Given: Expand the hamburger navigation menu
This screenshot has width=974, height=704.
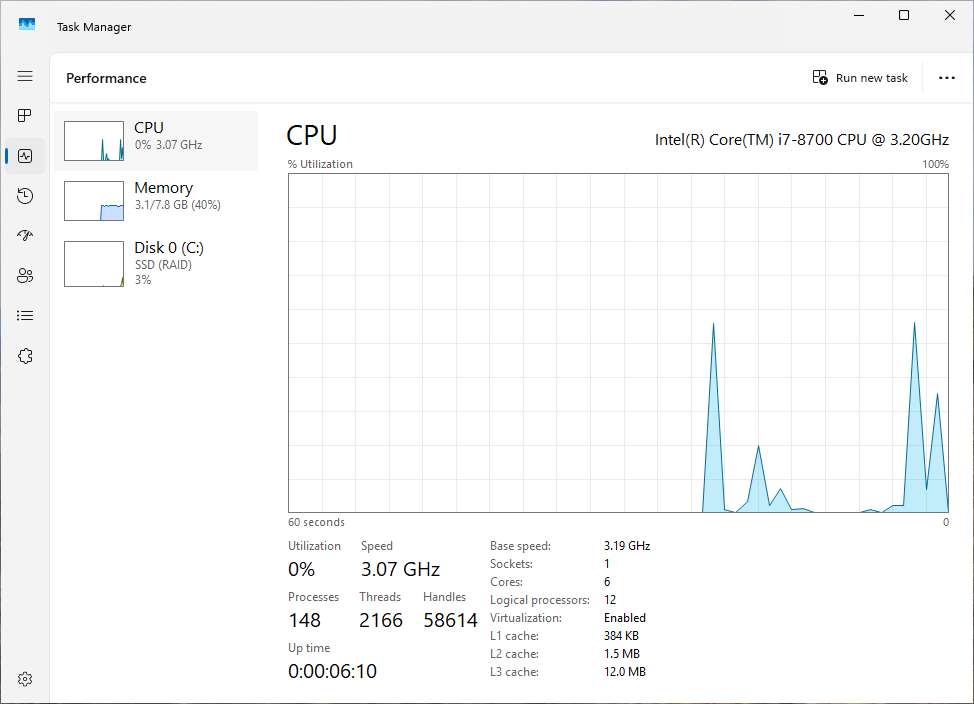Looking at the screenshot, I should tap(25, 76).
